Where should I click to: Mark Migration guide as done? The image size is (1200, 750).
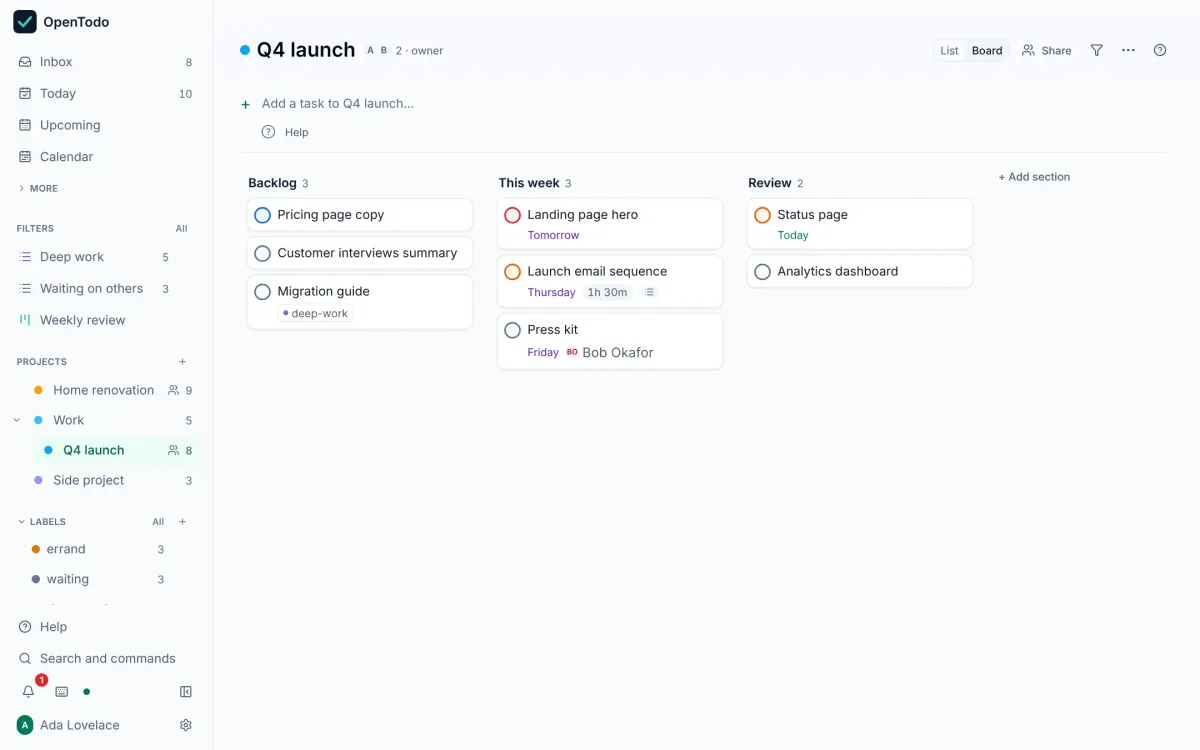(263, 292)
